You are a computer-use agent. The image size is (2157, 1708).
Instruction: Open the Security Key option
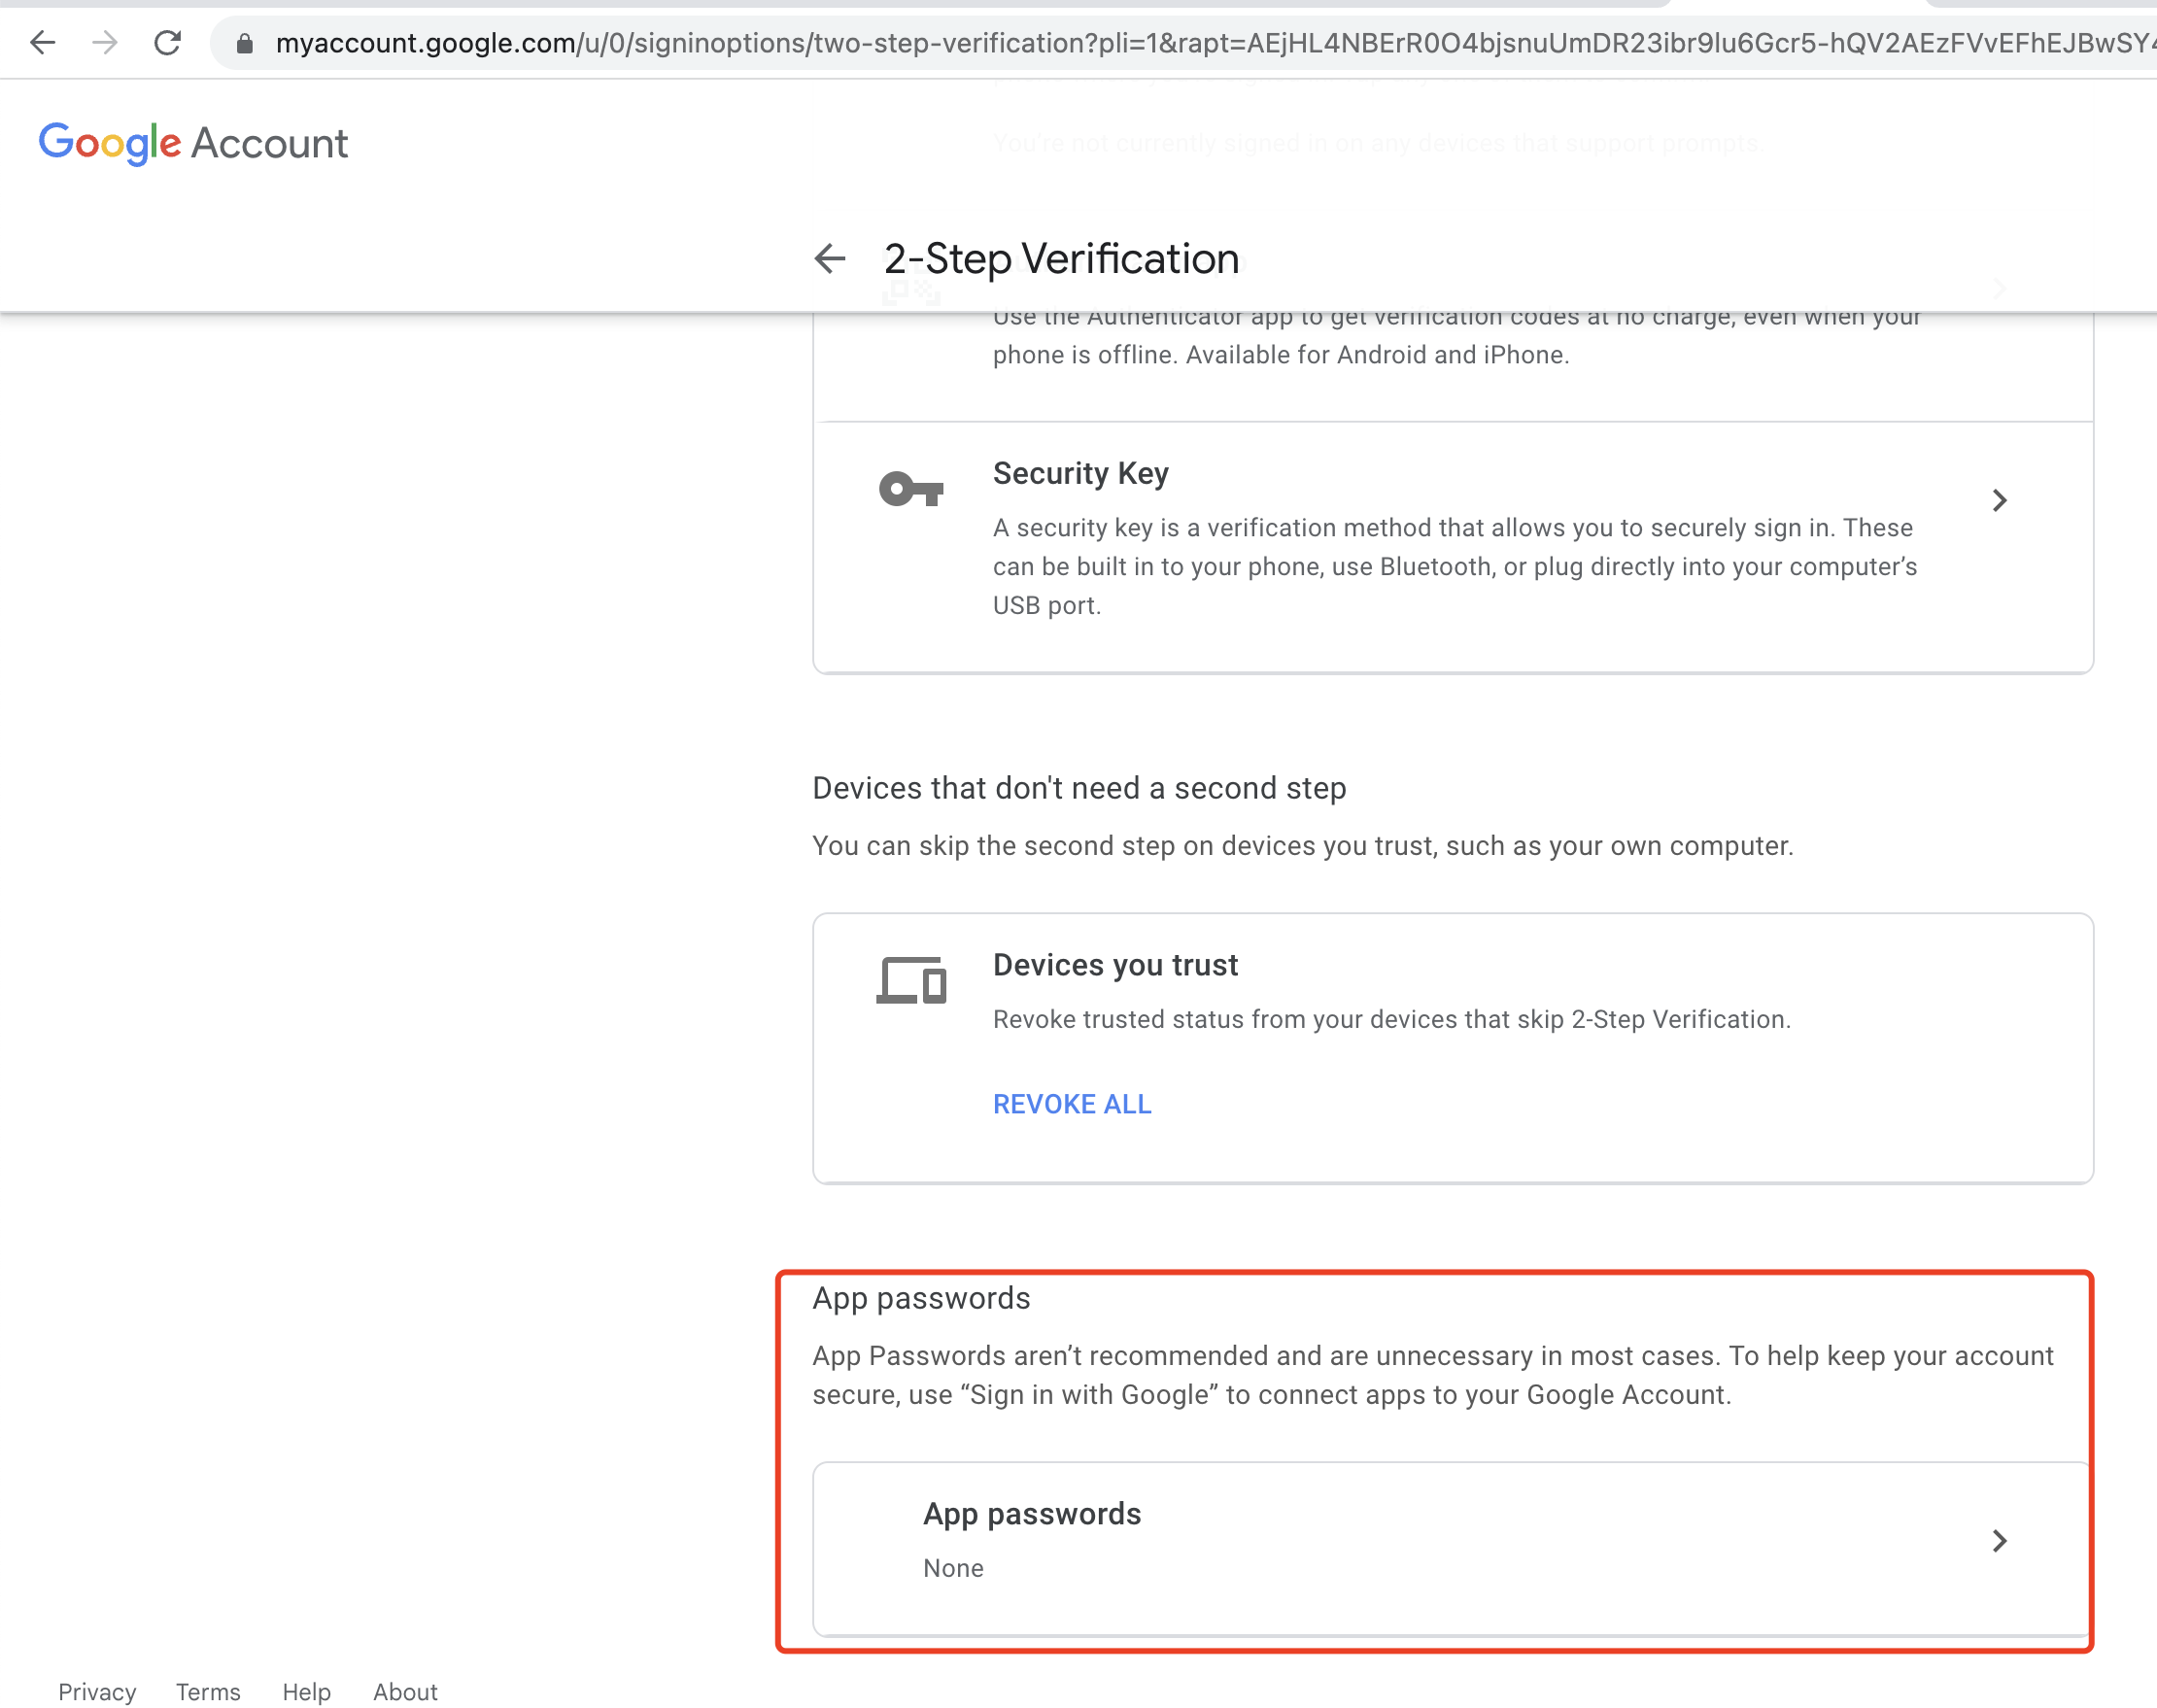(1452, 546)
